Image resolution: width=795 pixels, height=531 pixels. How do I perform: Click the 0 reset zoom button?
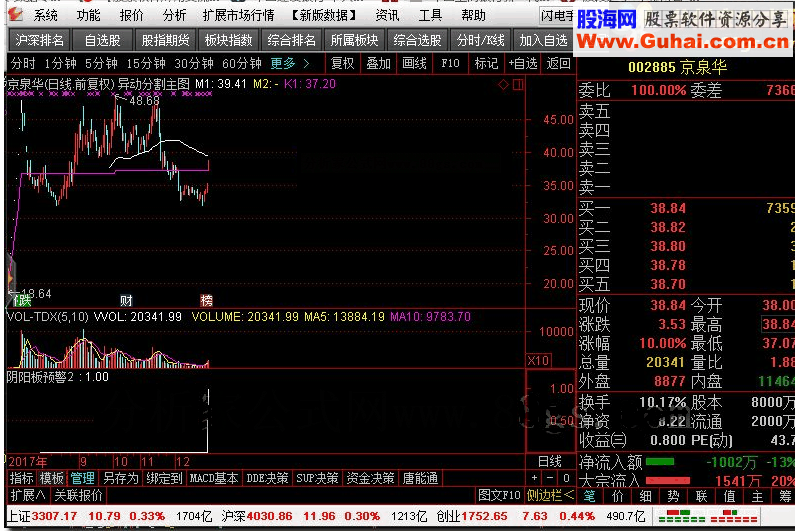(x=566, y=478)
